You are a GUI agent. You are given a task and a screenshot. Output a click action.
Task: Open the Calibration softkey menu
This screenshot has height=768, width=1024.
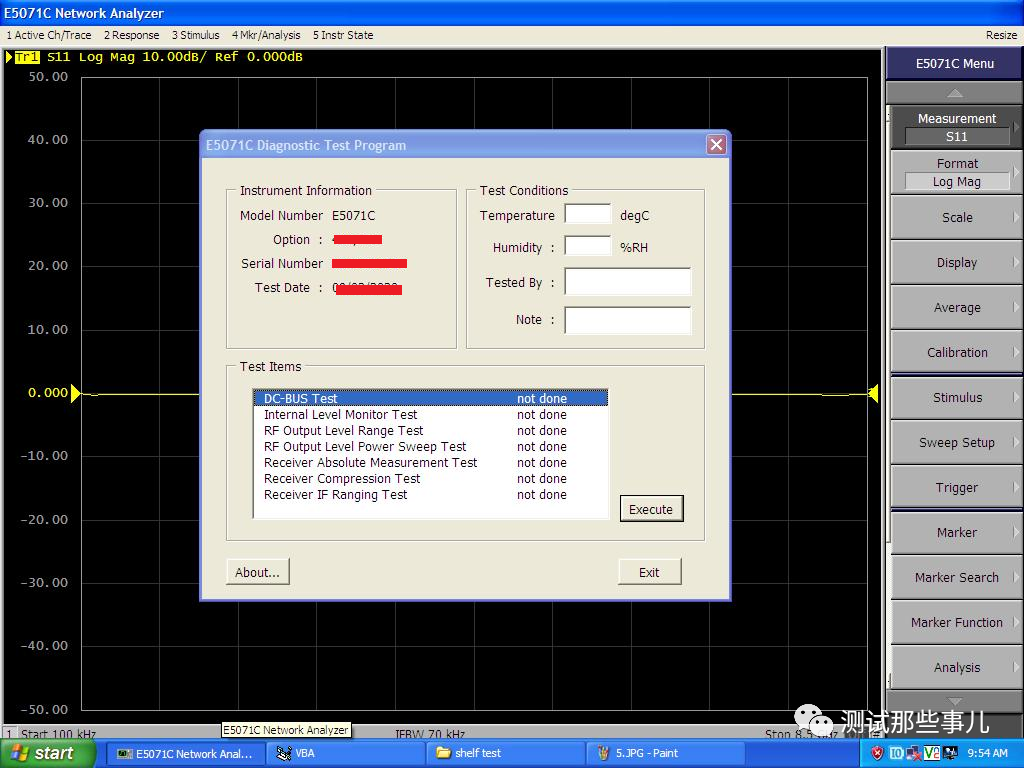coord(956,353)
